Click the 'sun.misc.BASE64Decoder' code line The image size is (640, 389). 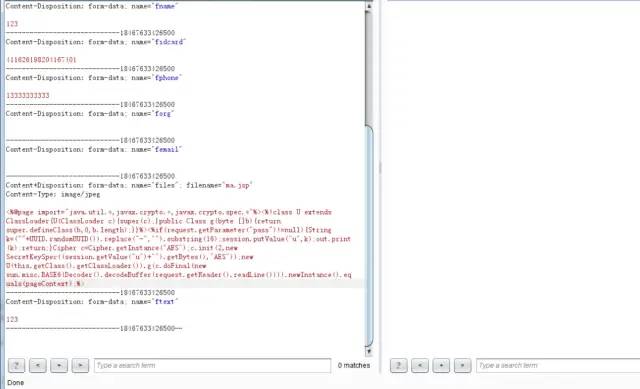click(178, 275)
